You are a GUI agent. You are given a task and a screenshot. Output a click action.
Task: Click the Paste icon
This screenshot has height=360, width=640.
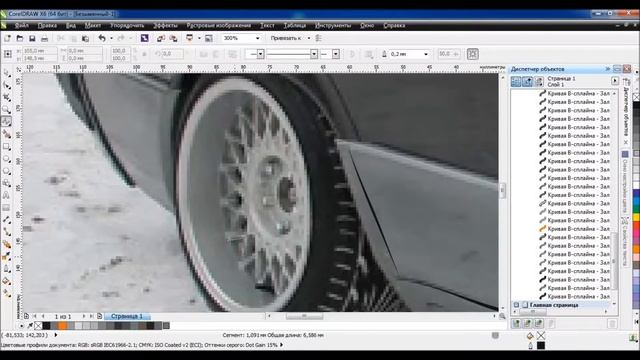[85, 38]
